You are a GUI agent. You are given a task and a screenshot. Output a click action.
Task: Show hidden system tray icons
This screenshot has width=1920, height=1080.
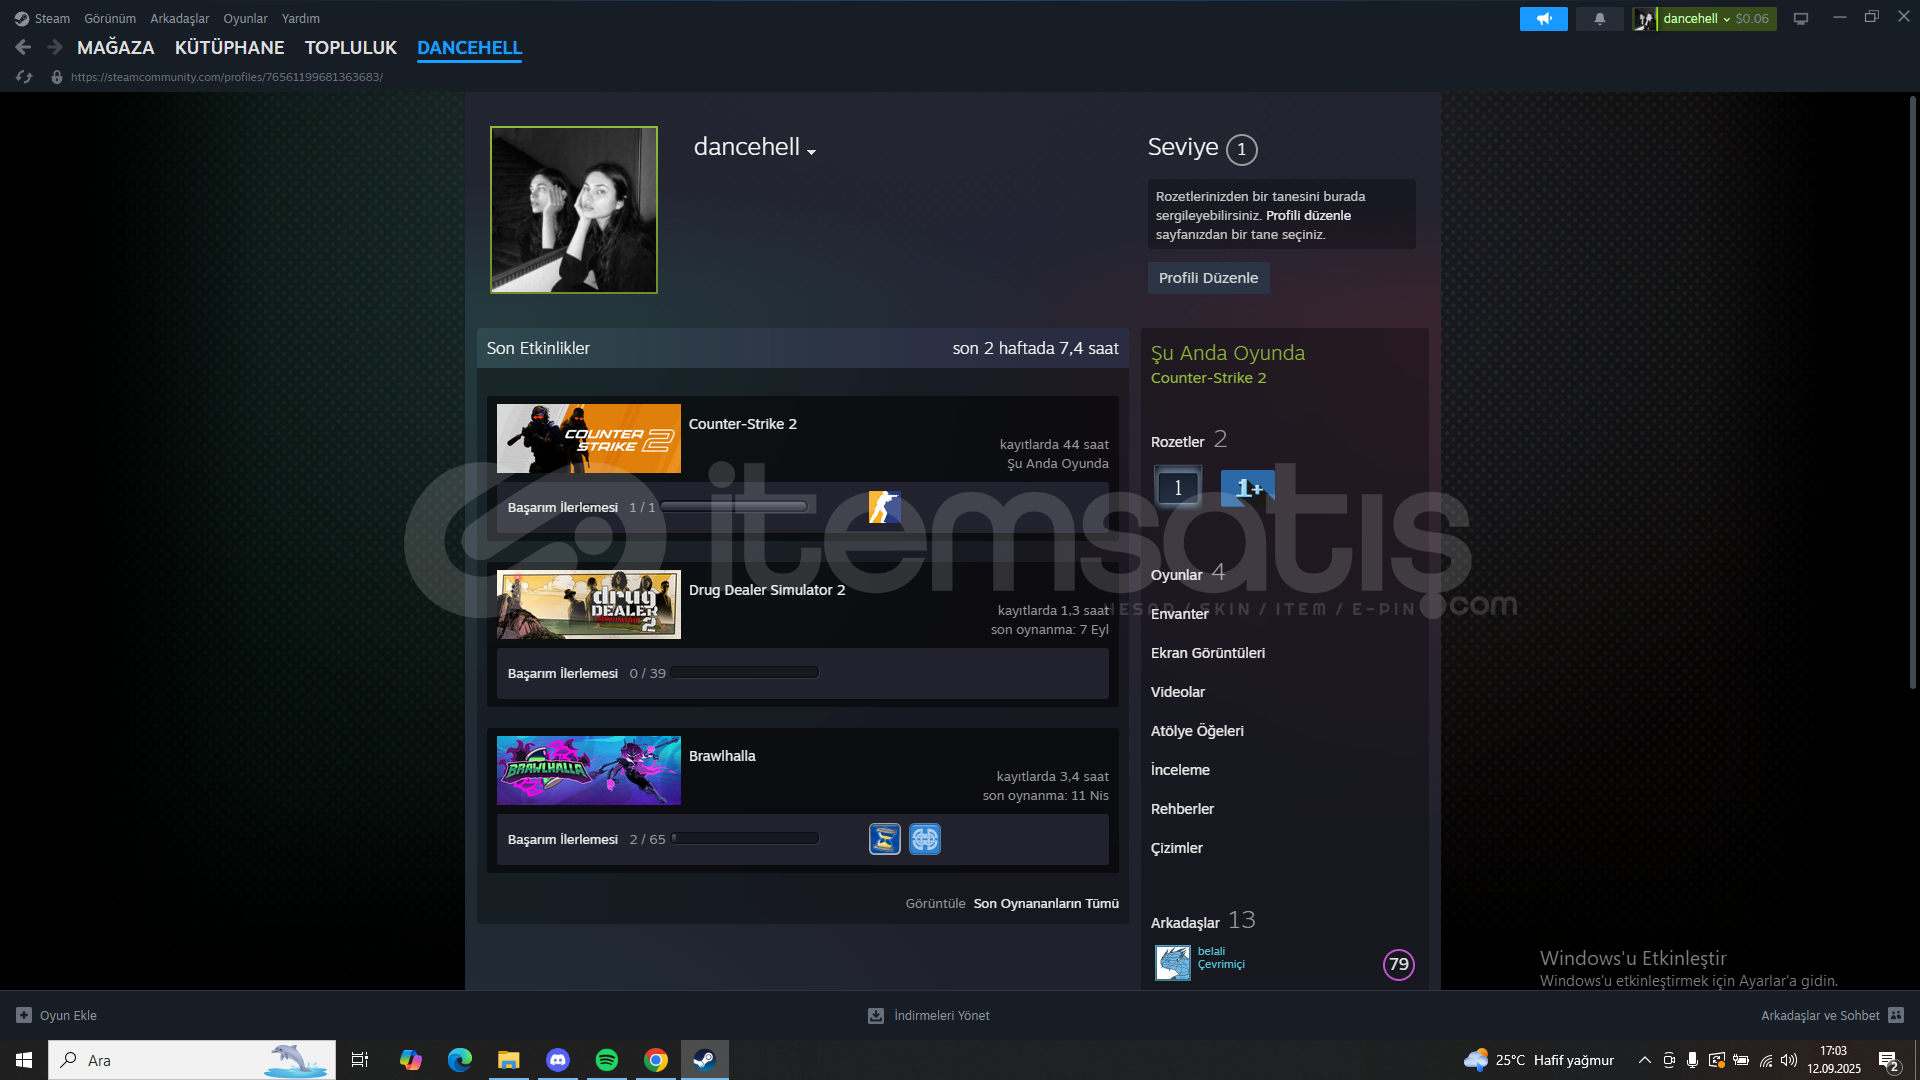click(x=1644, y=1060)
